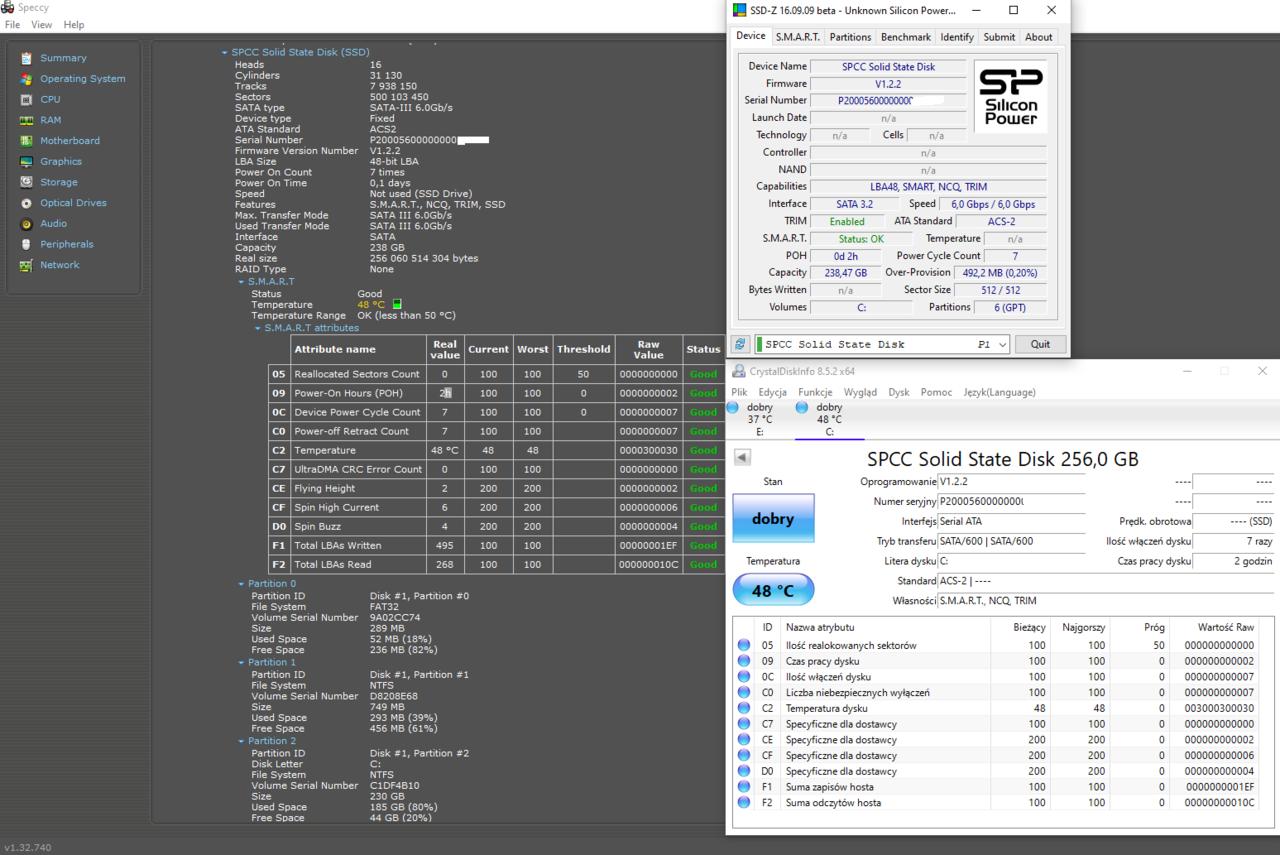Image resolution: width=1280 pixels, height=855 pixels.
Task: Open the Speccy View menu
Action: point(42,24)
